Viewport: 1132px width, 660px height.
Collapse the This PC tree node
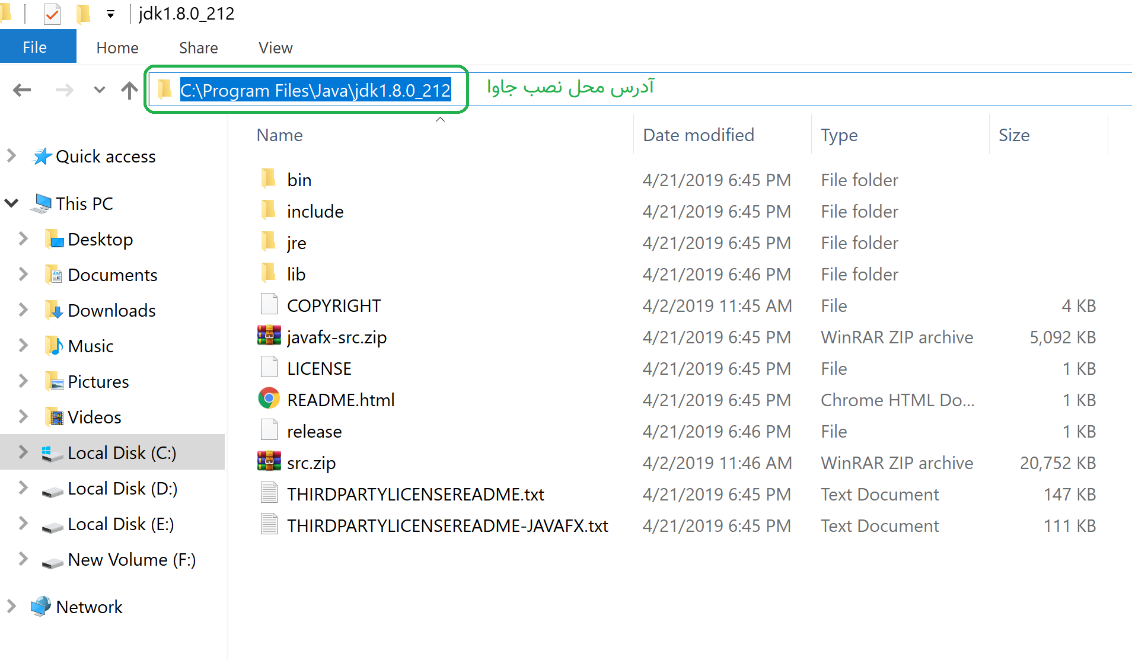pyautogui.click(x=12, y=203)
